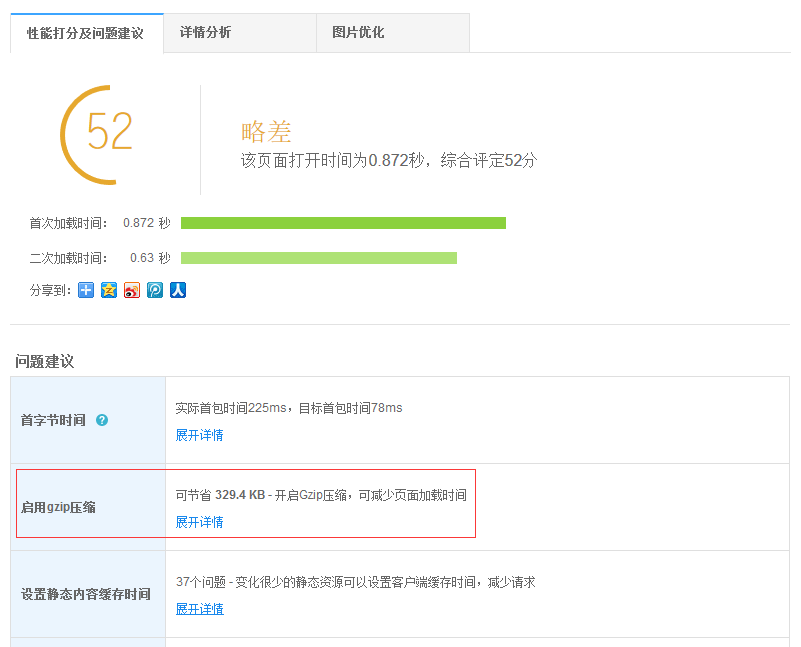
Task: Switch to the 图片优化 tab
Action: 358,33
